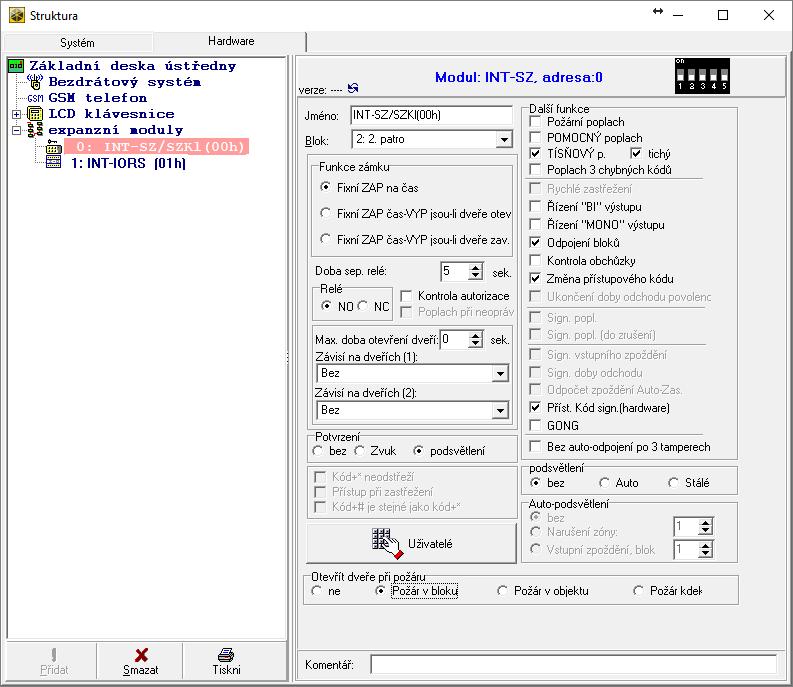
Task: Expand the LCD klávesnice tree node
Action: tap(17, 114)
